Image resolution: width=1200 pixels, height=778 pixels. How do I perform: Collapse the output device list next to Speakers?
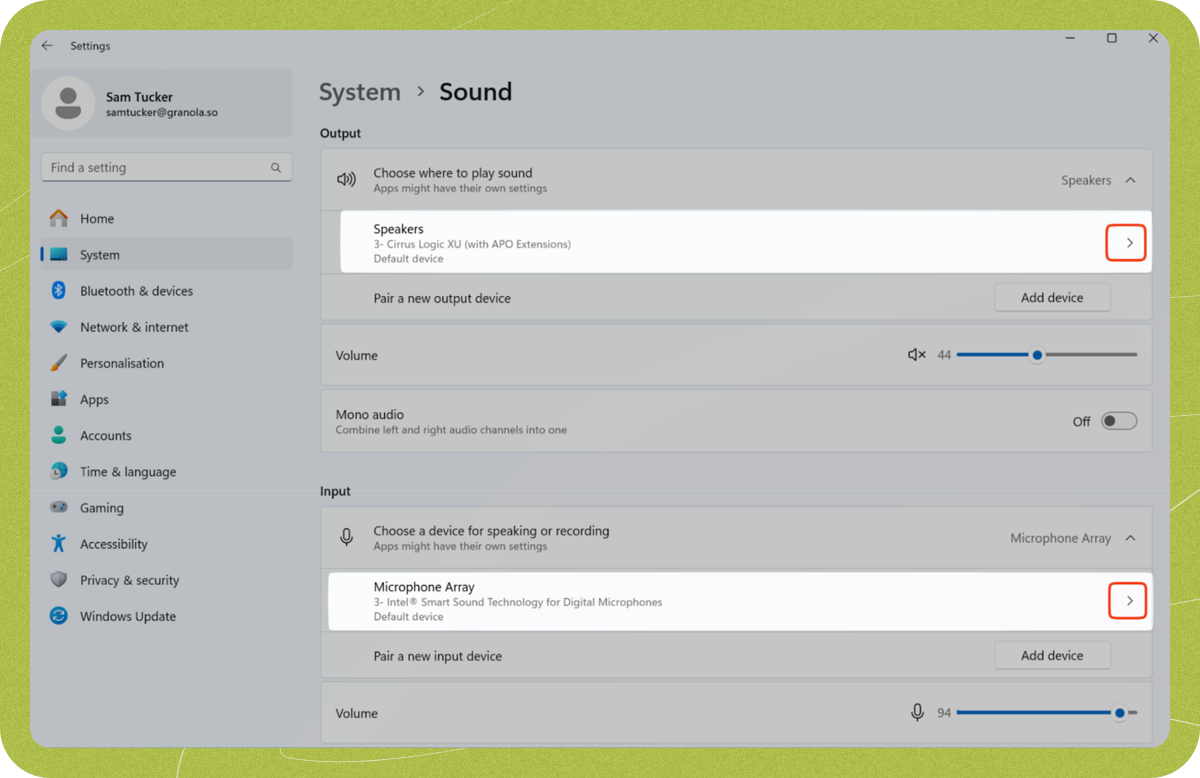coord(1130,180)
